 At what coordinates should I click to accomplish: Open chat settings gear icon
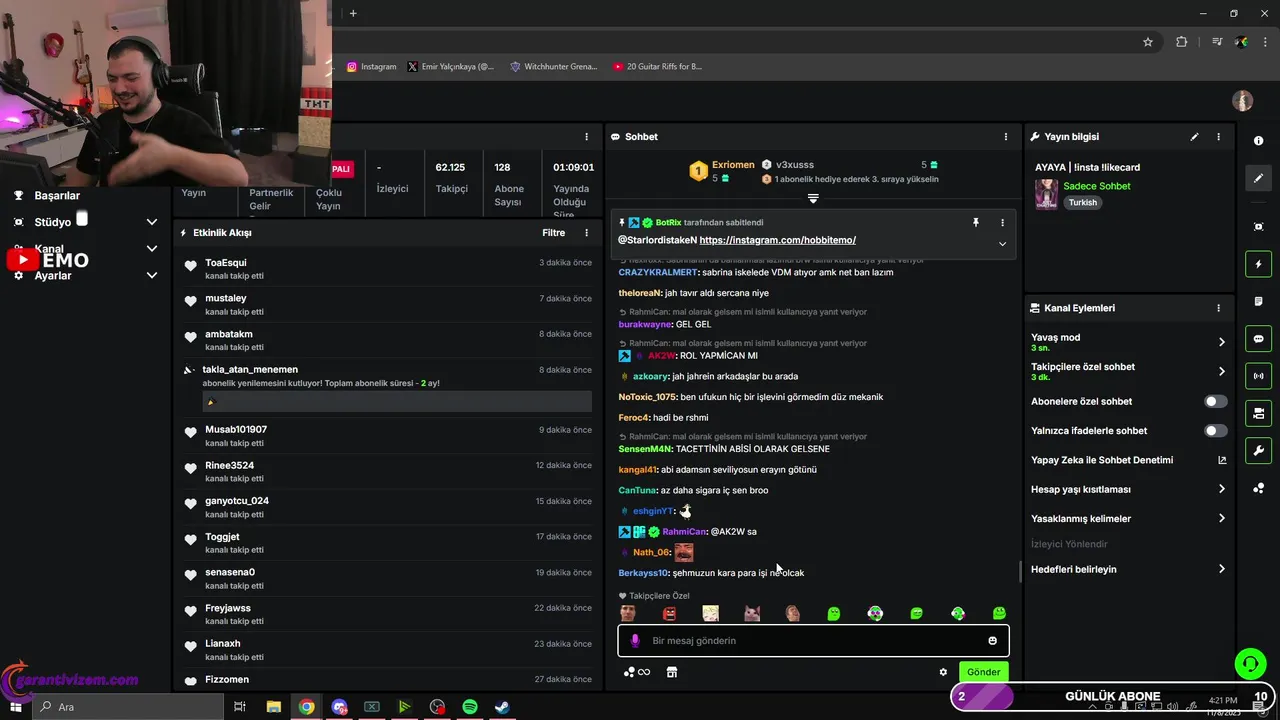(x=943, y=672)
